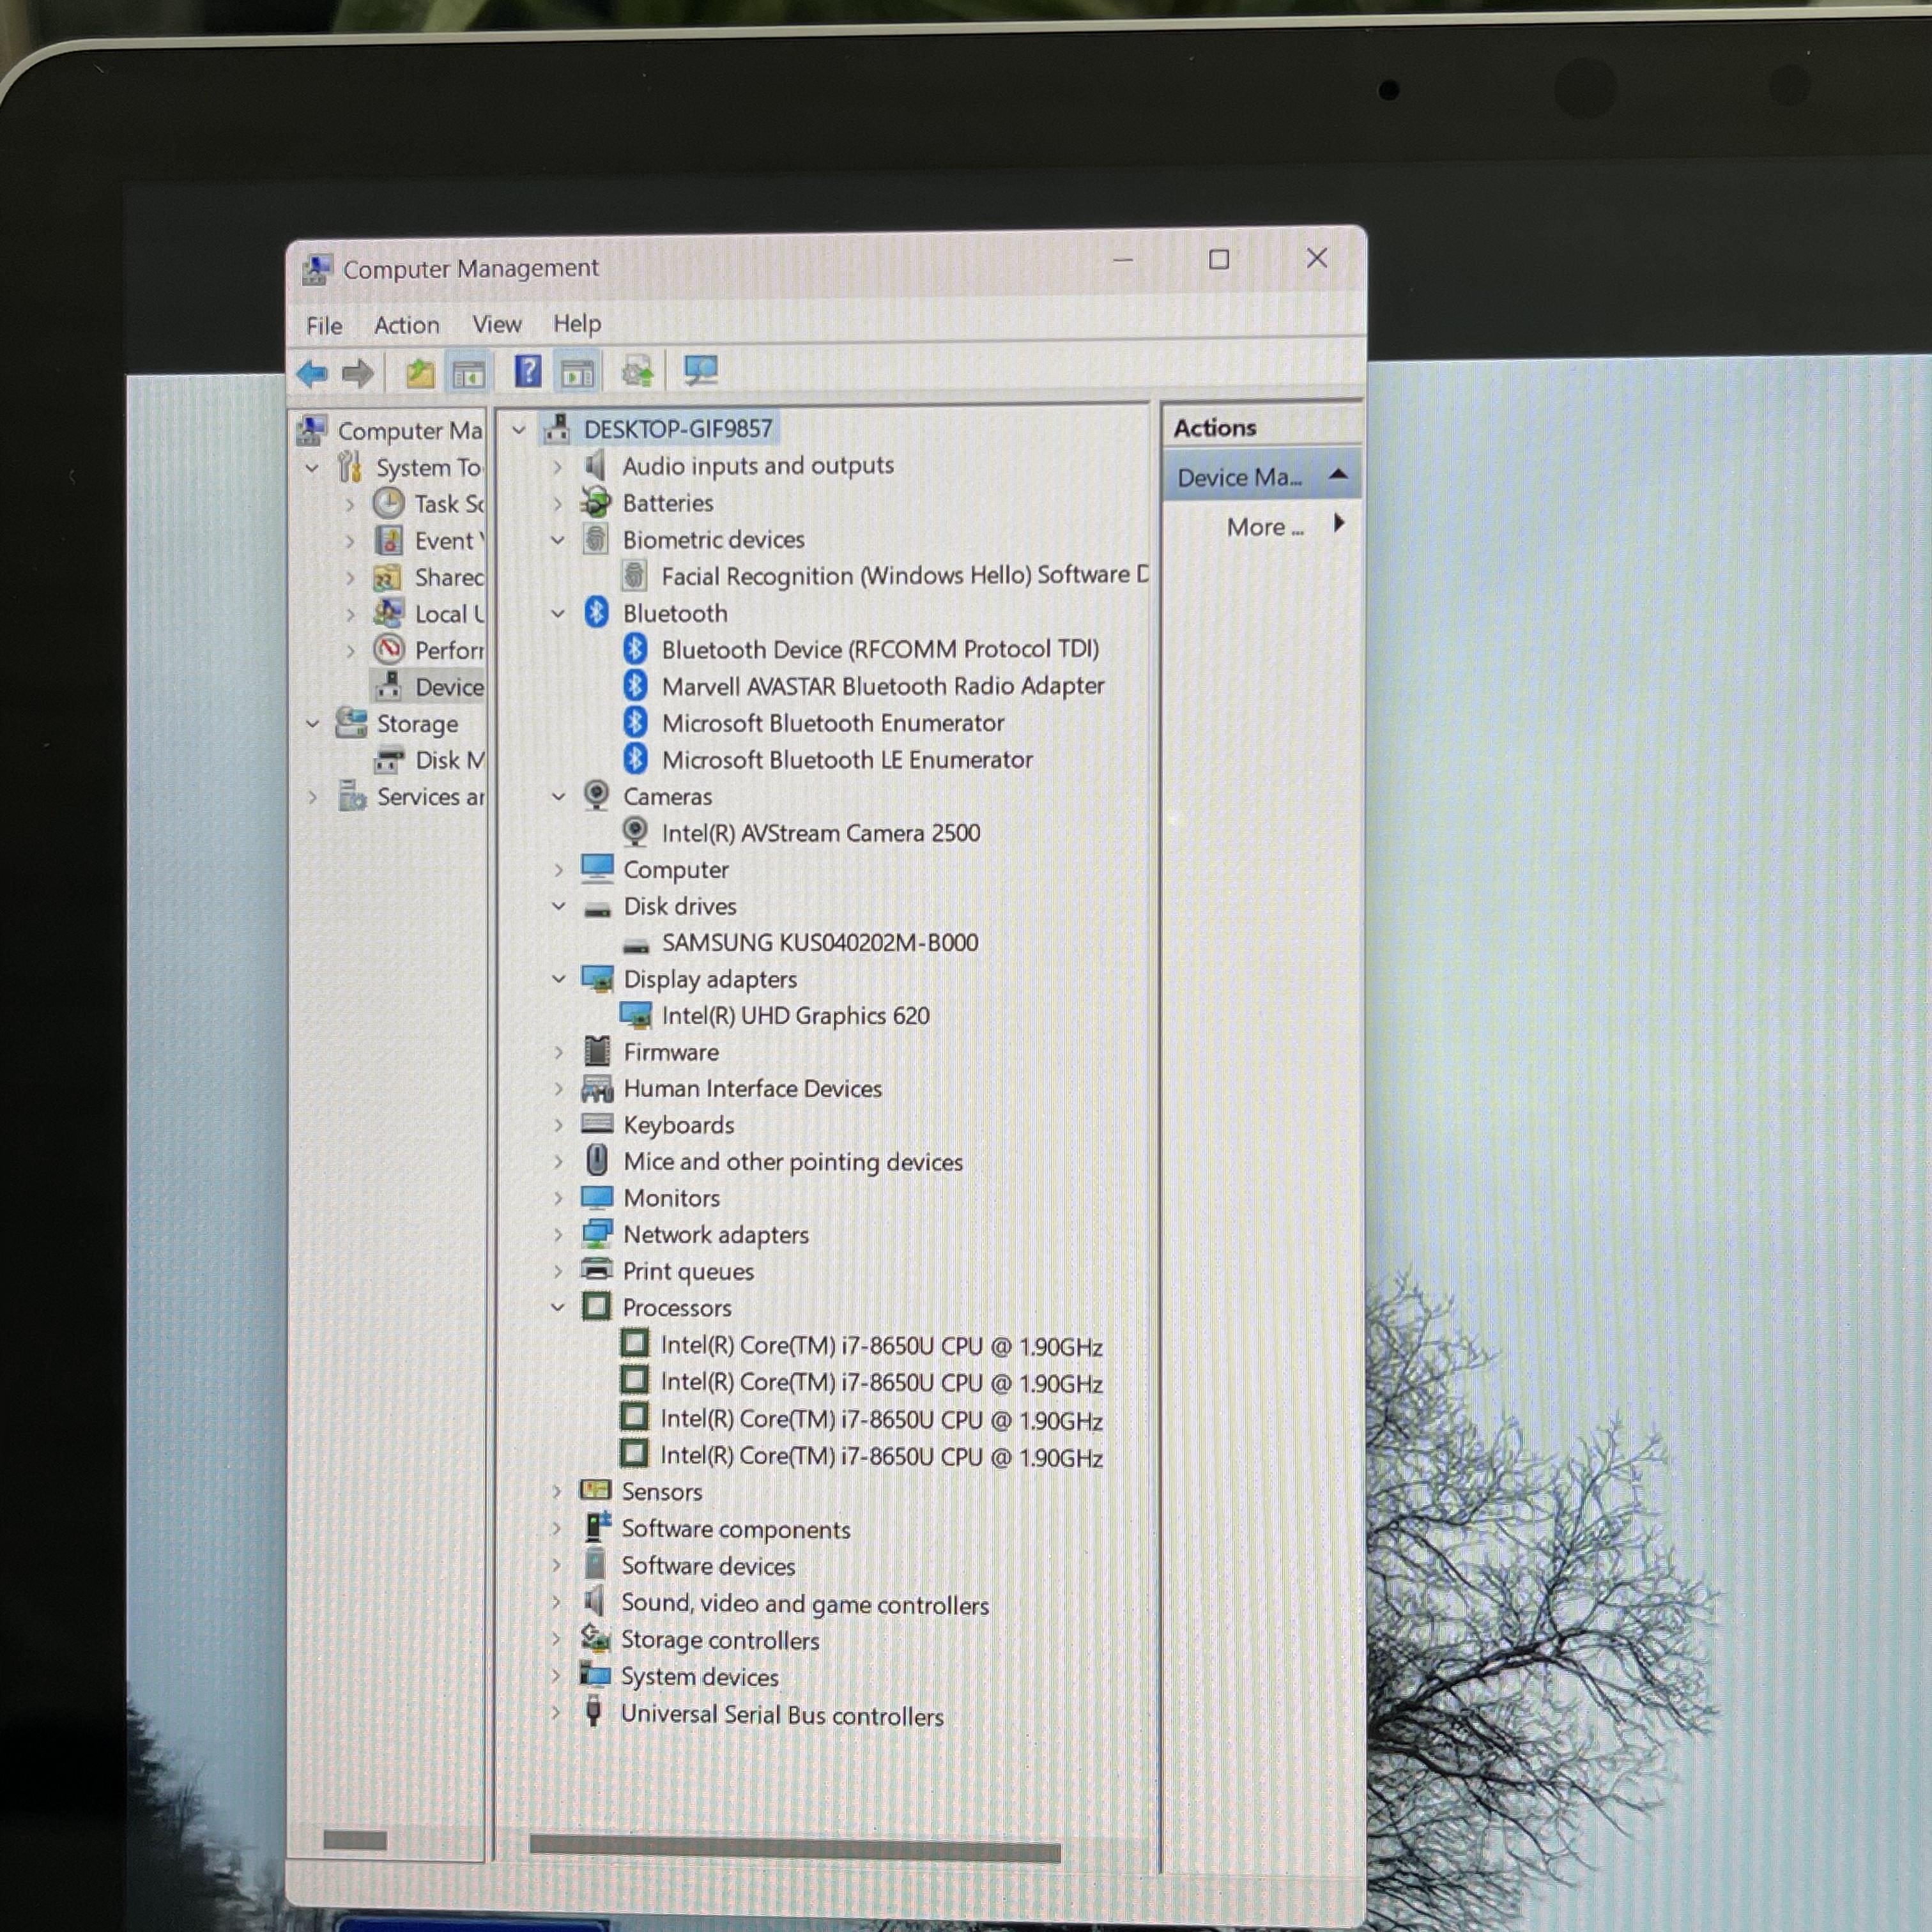
Task: Toggle the Show/Hide Console Tree icon
Action: [x=468, y=374]
